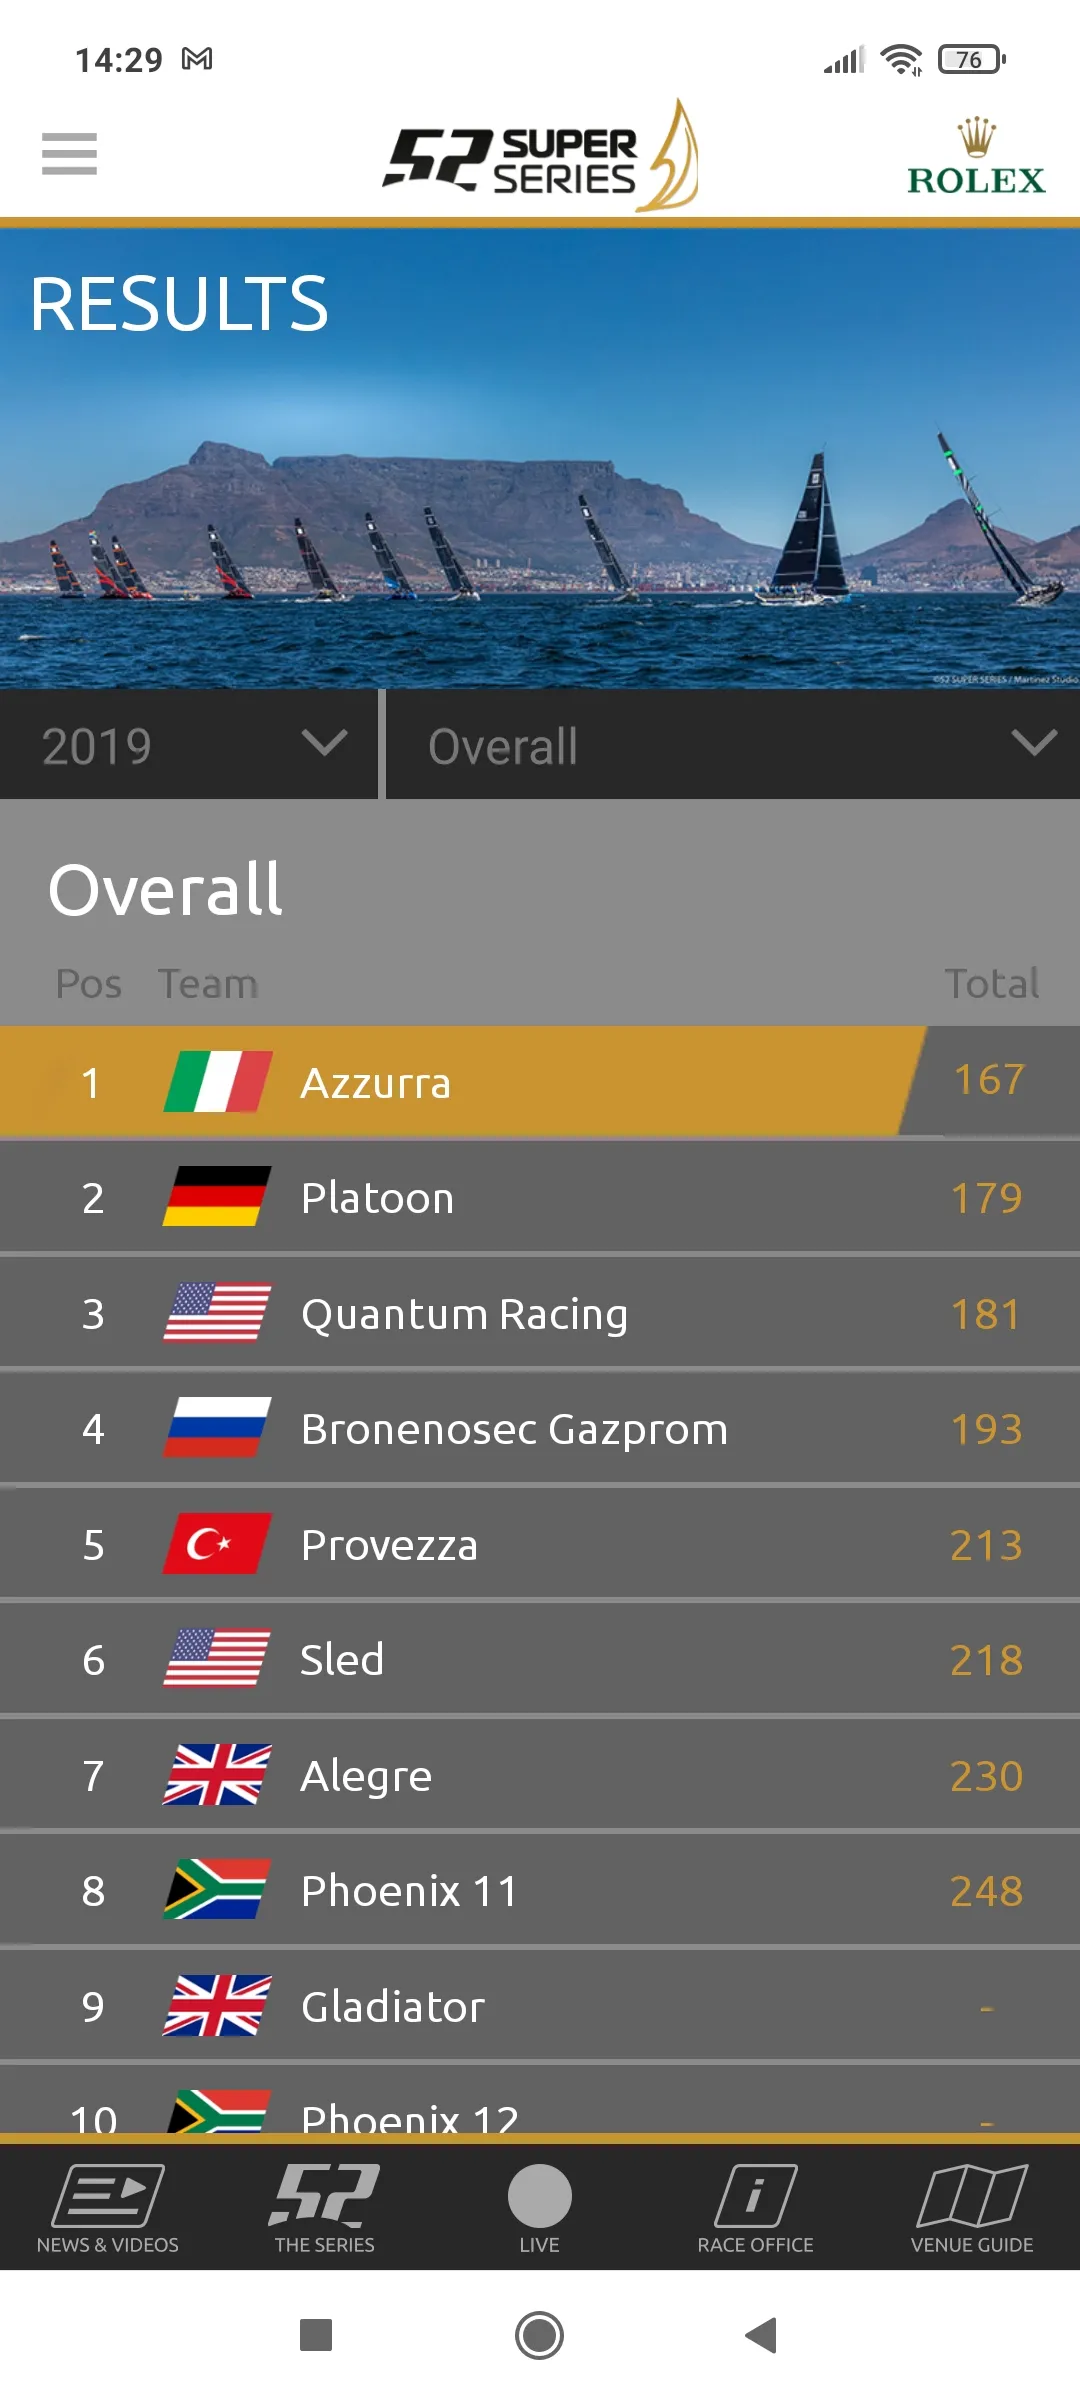Tap the 52 Super Series logo

[x=540, y=155]
